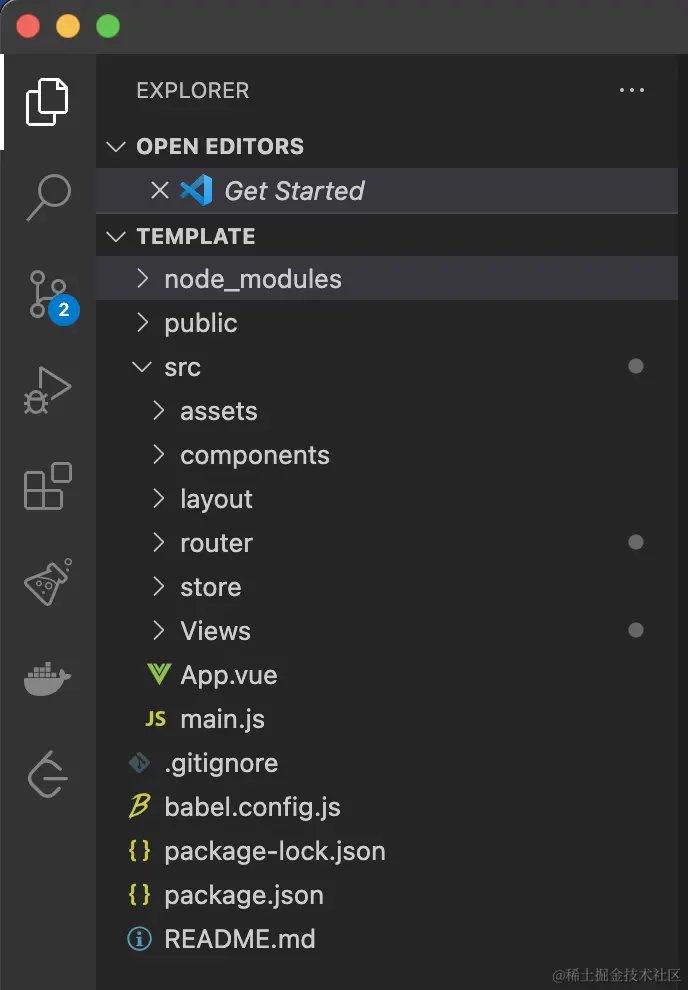Click the macOS green fullscreen window button
This screenshot has width=688, height=990.
(x=107, y=26)
